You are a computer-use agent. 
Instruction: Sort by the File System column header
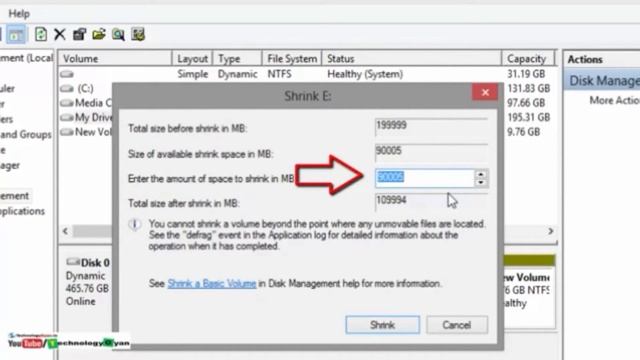tap(292, 59)
